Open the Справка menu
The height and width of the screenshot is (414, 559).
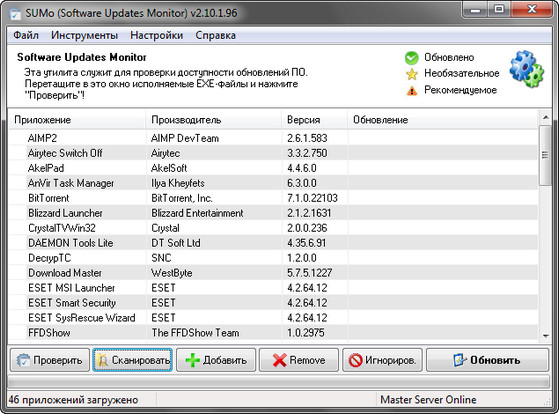(215, 35)
